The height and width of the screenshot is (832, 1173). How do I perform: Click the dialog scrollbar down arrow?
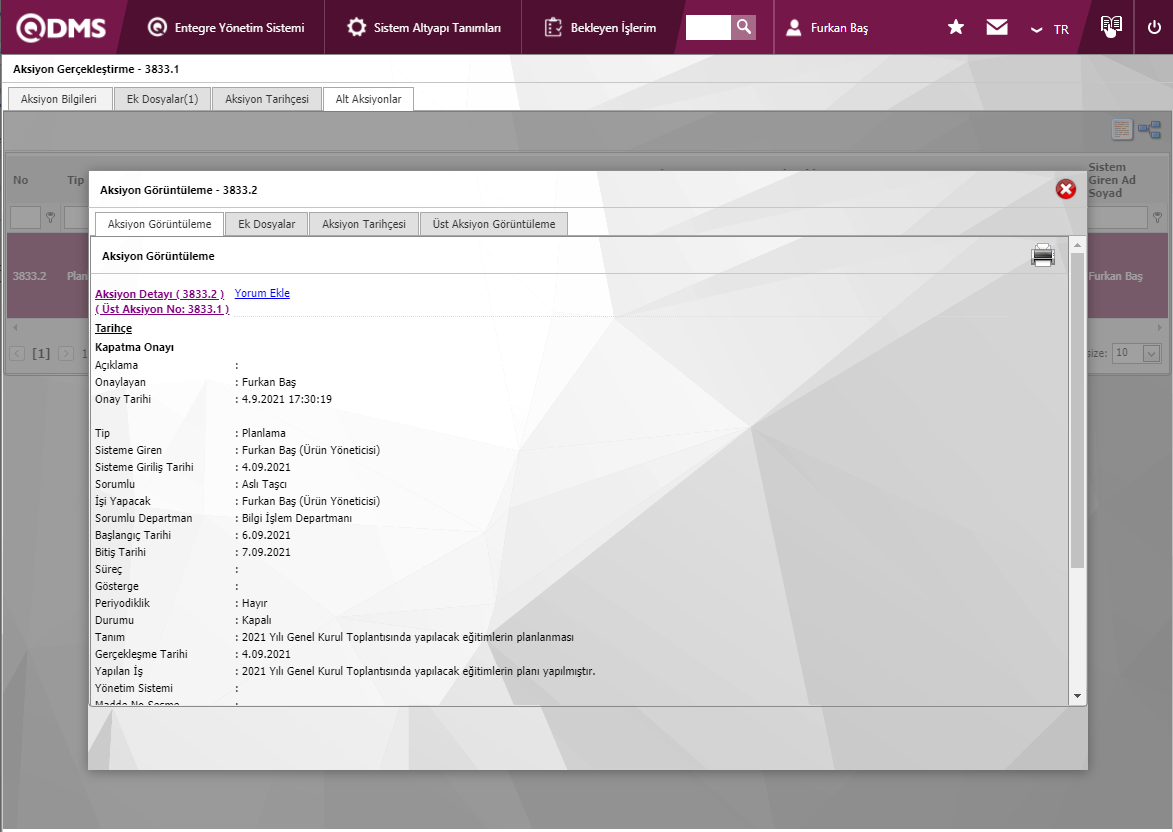1077,695
